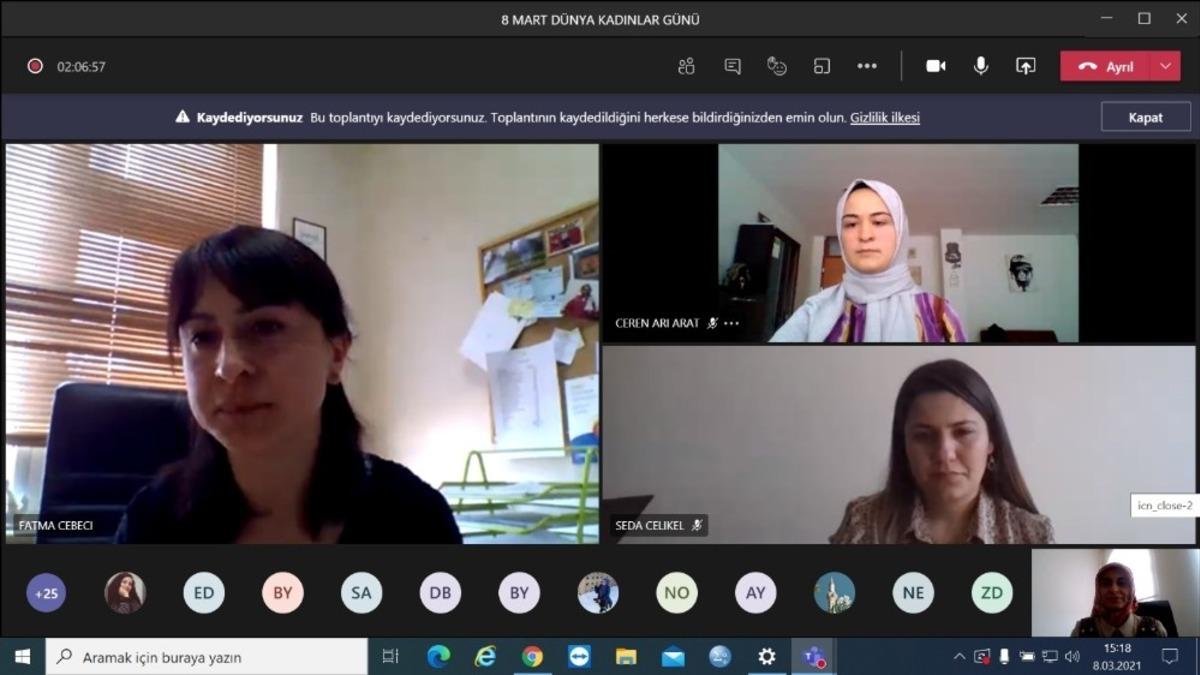Open Google Chrome from the taskbar
Screen dimensions: 1200x675
(532, 657)
